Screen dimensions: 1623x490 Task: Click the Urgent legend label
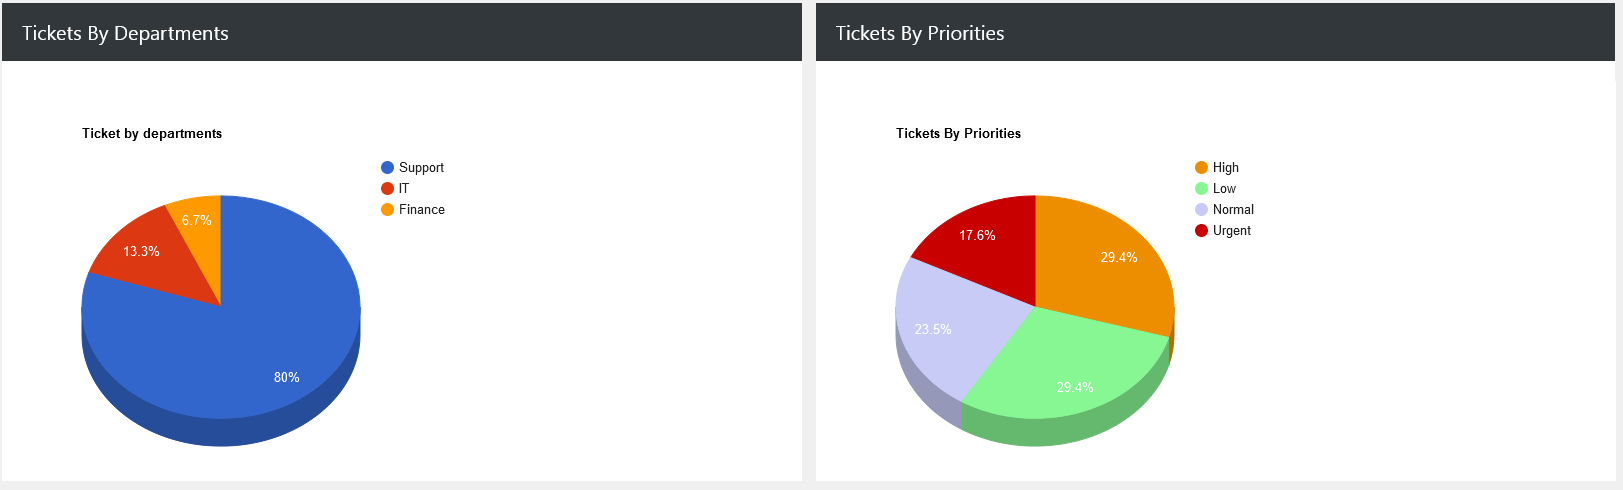1231,231
